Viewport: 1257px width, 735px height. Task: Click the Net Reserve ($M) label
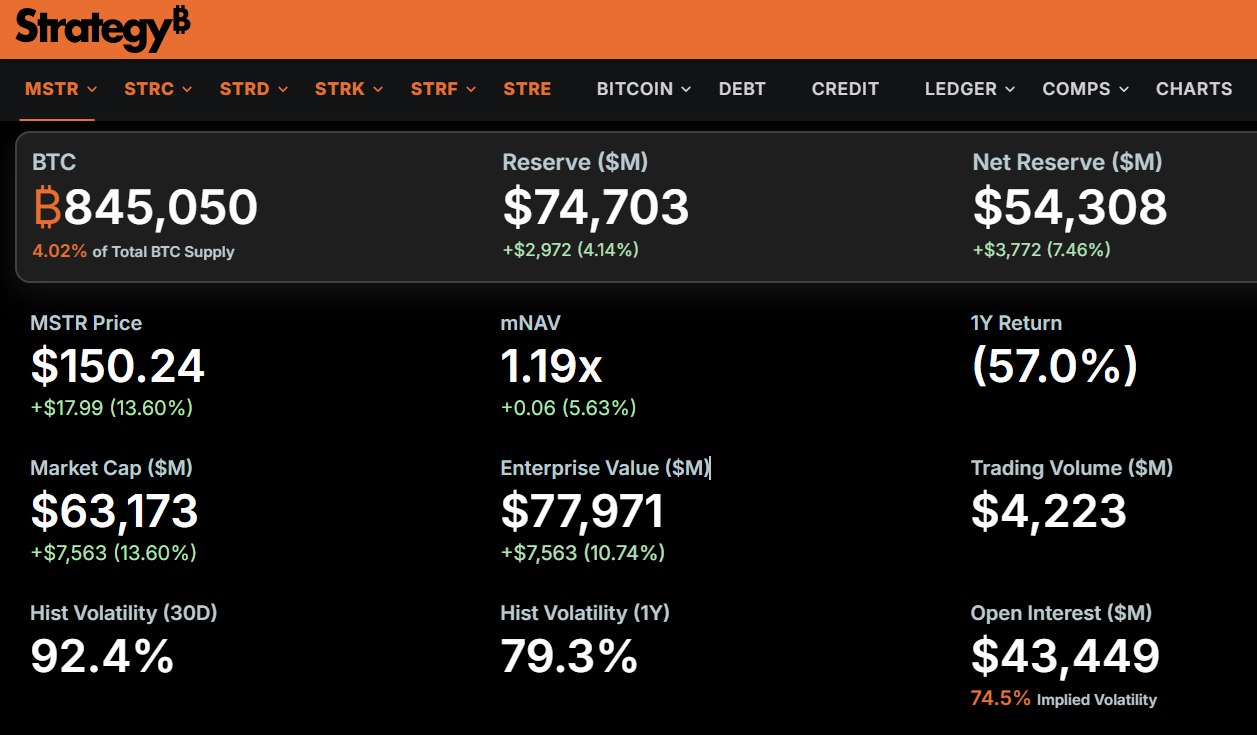(x=1067, y=162)
